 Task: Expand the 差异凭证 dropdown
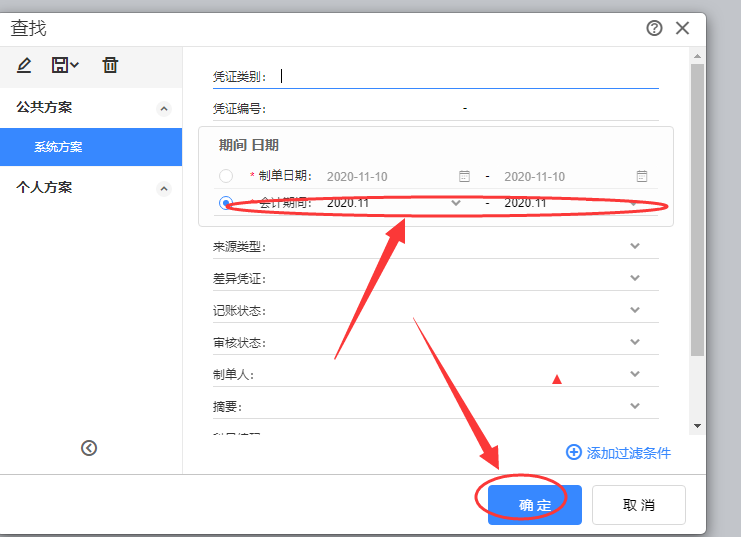635,277
